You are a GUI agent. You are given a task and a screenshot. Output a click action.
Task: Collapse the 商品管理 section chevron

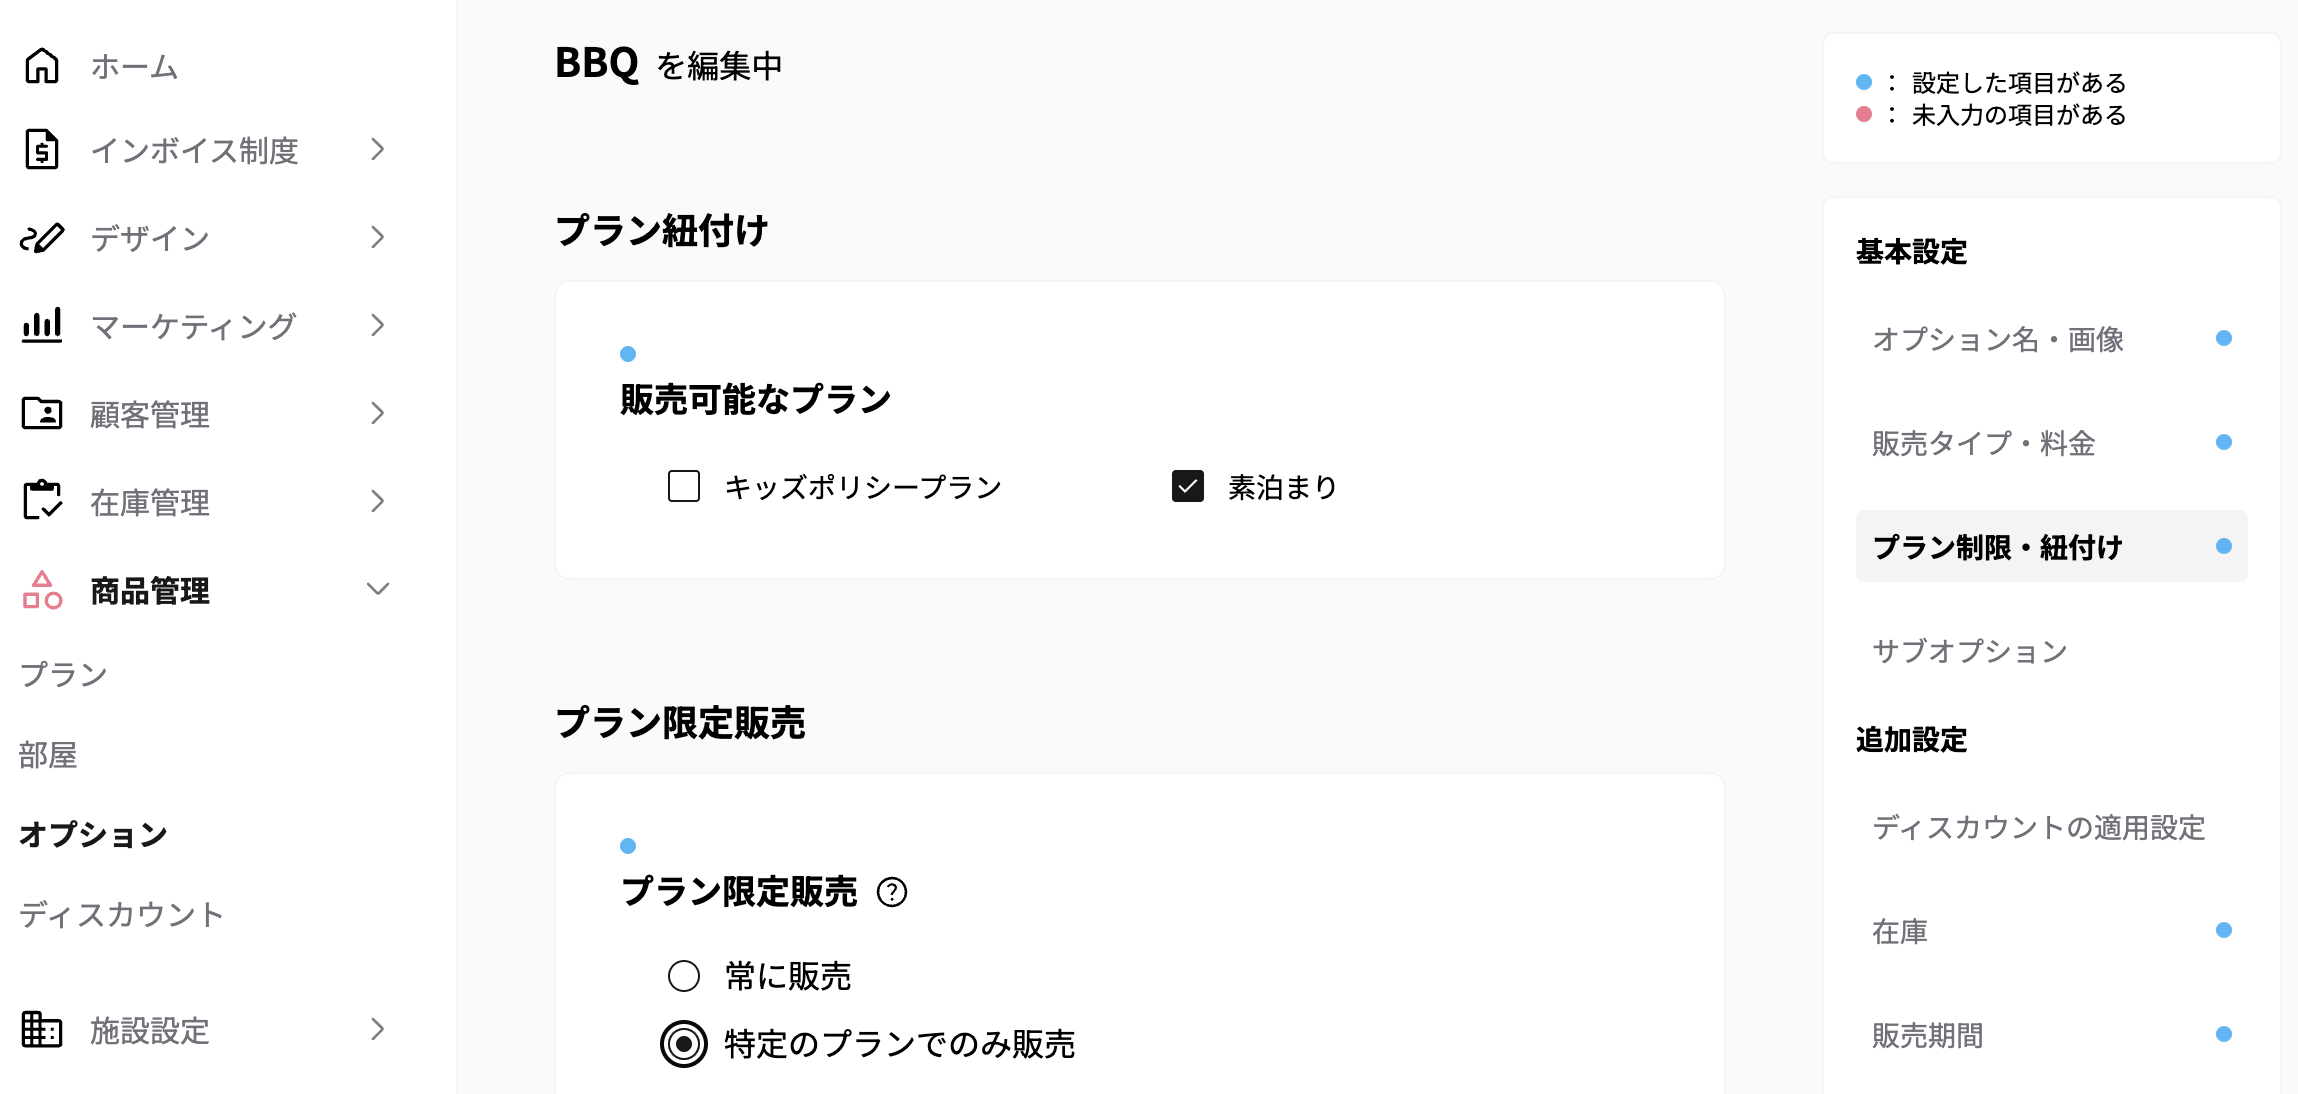point(378,590)
